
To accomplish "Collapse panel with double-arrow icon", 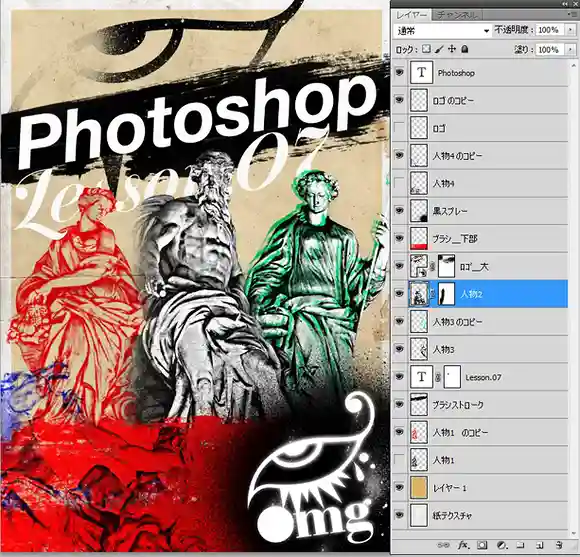I will (565, 4).
